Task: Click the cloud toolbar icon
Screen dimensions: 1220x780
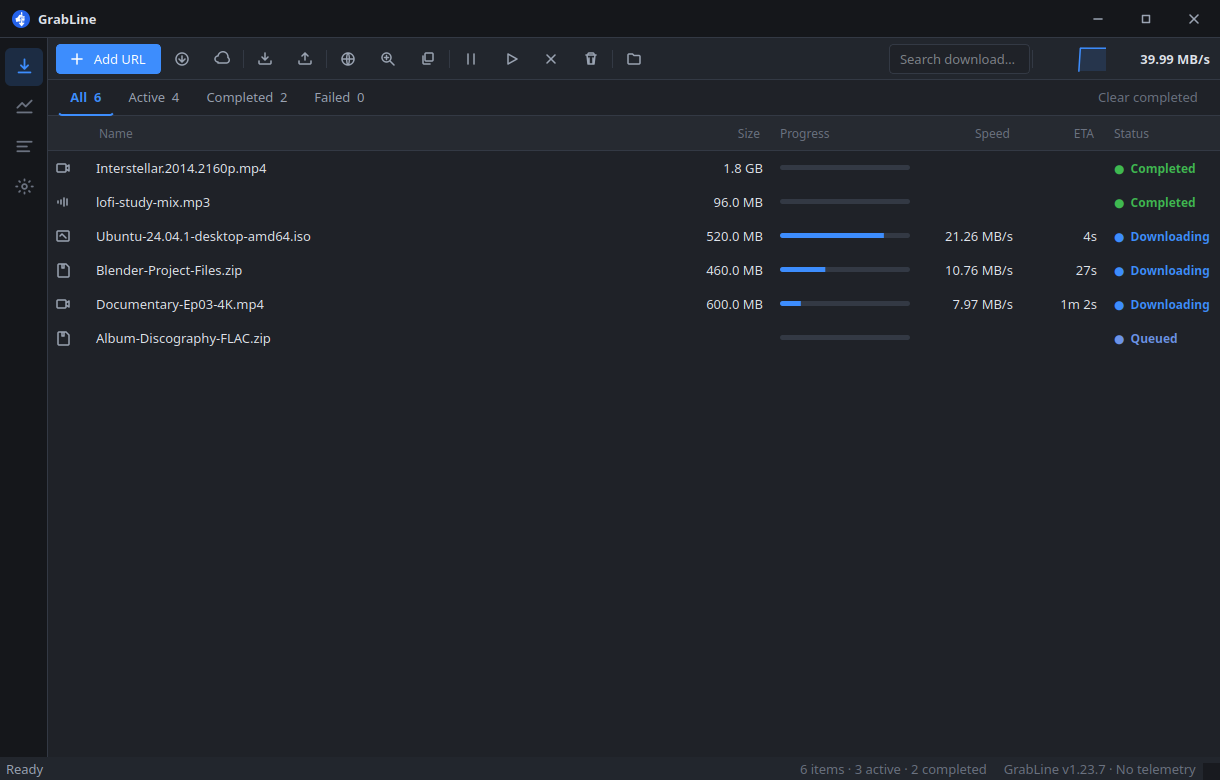Action: [222, 59]
